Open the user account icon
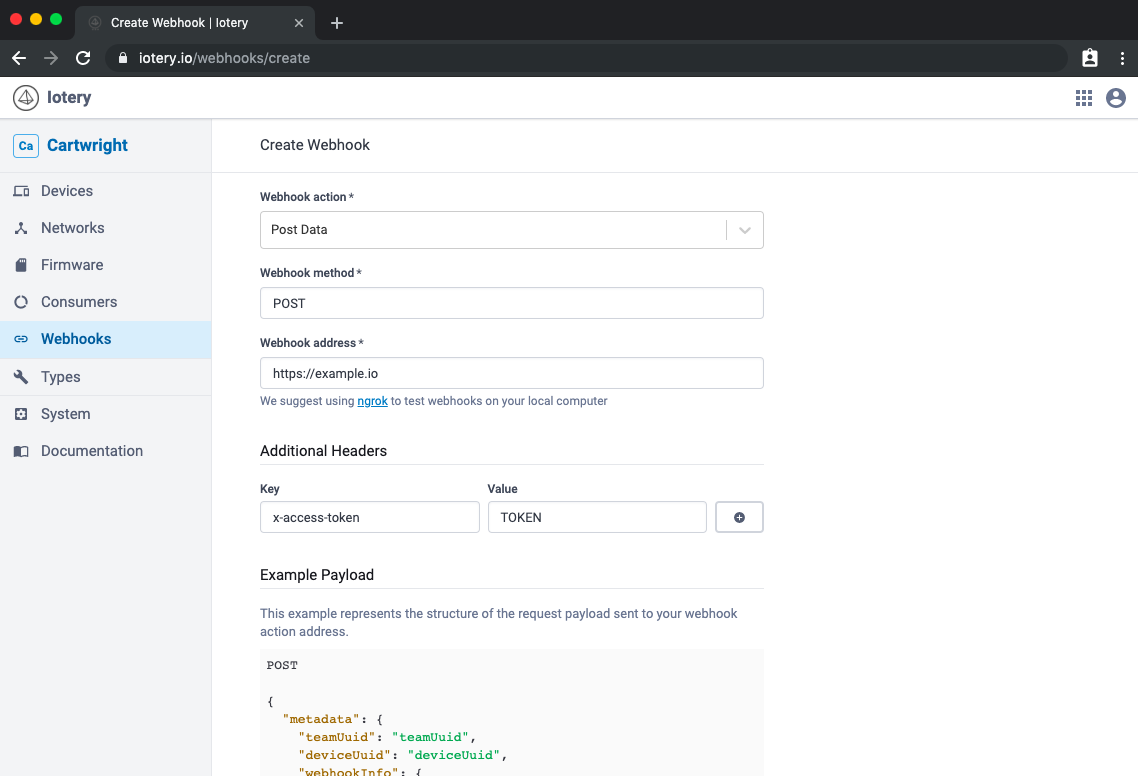This screenshot has width=1138, height=776. click(x=1116, y=98)
